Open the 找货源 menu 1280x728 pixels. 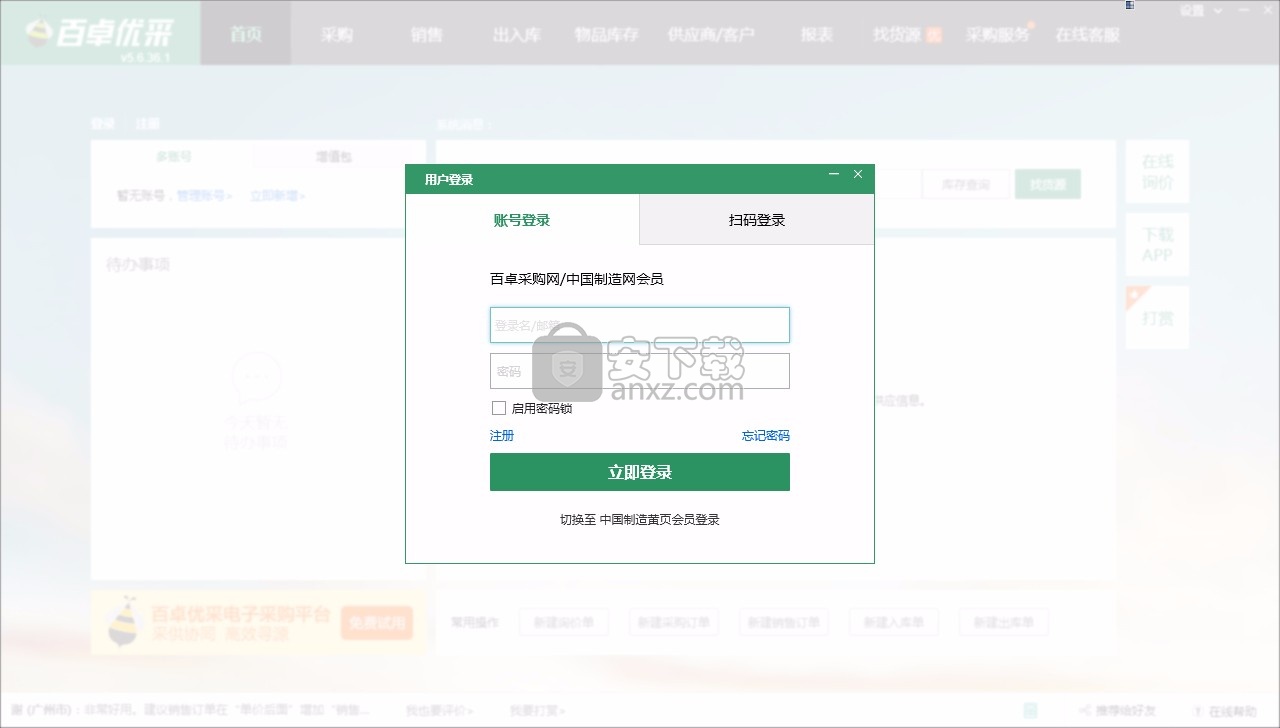(x=906, y=34)
